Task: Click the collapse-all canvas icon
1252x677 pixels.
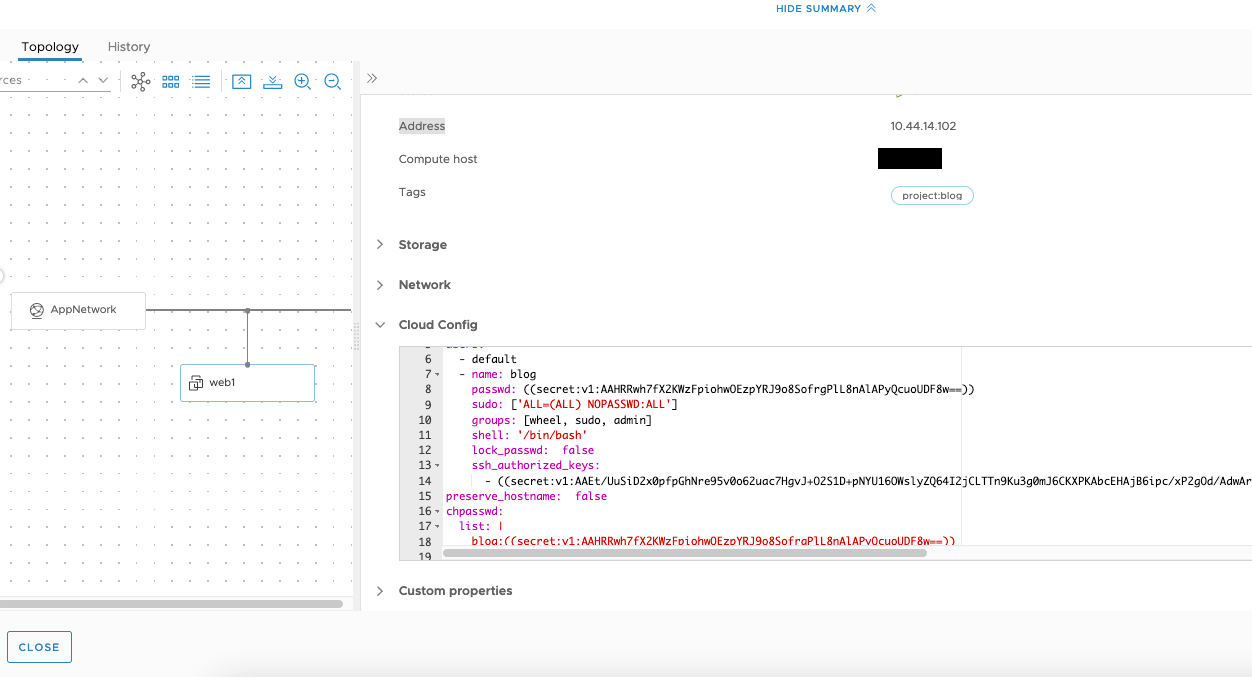Action: (x=272, y=81)
